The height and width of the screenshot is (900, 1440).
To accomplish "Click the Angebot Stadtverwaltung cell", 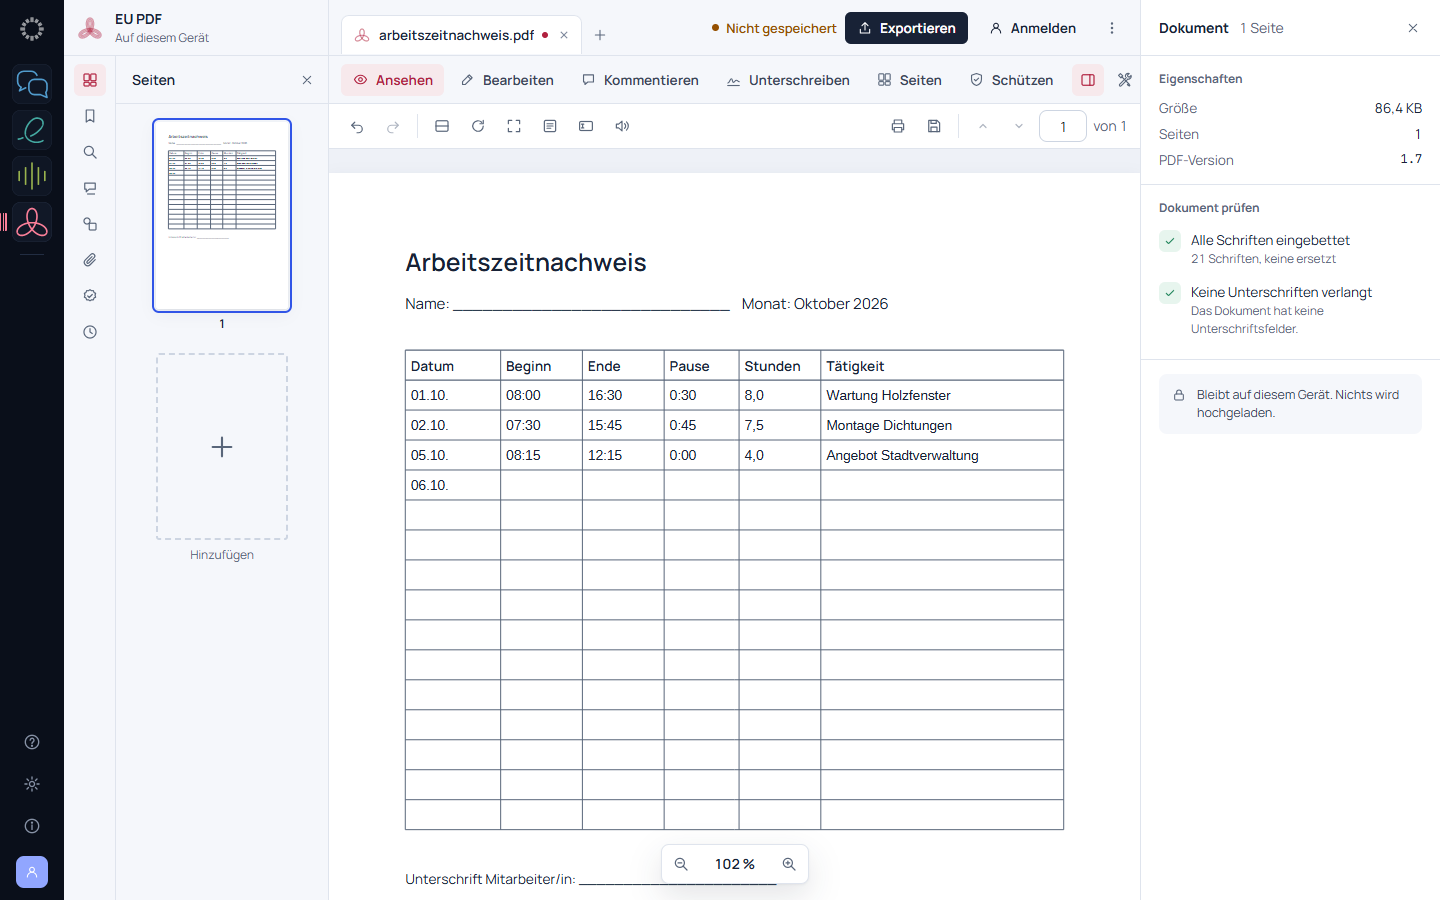I will pyautogui.click(x=942, y=455).
